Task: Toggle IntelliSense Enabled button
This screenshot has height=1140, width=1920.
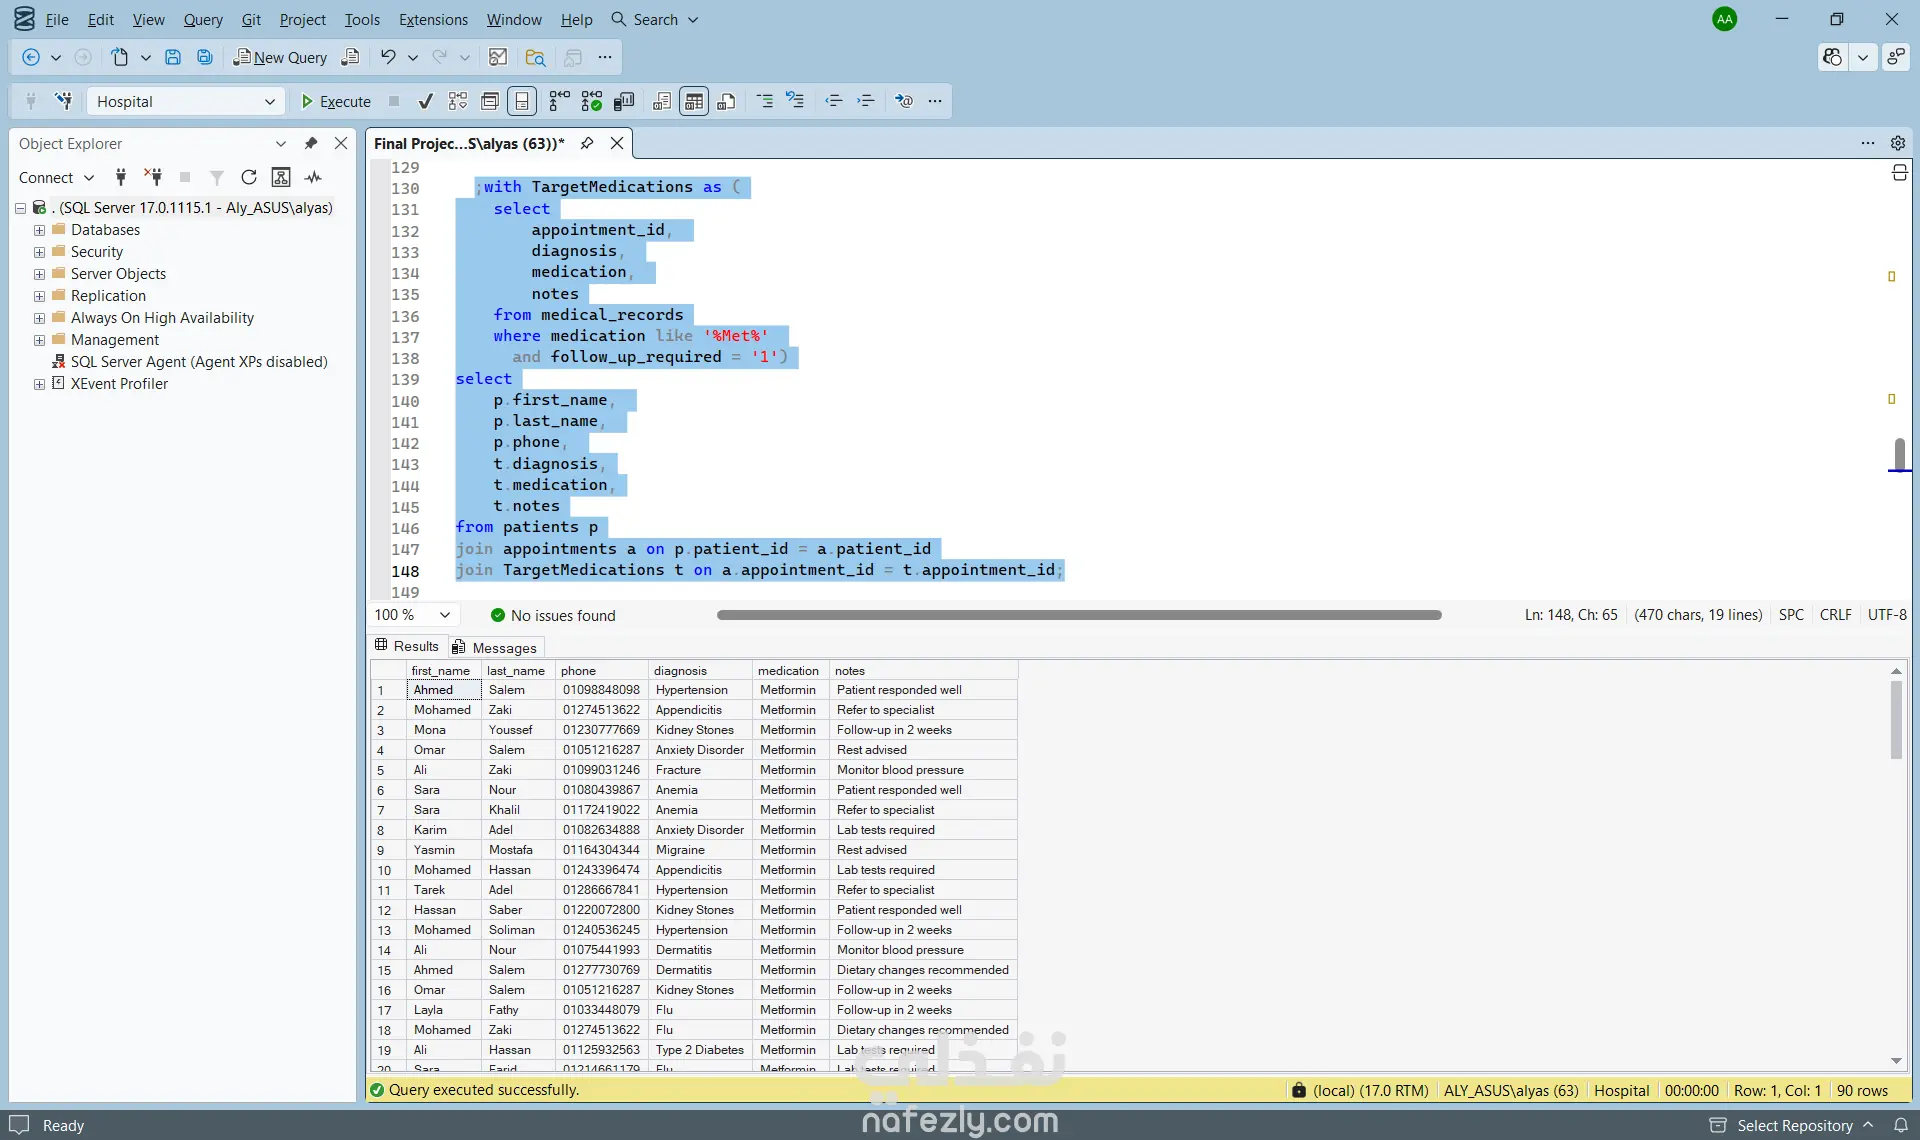Action: pyautogui.click(x=522, y=101)
